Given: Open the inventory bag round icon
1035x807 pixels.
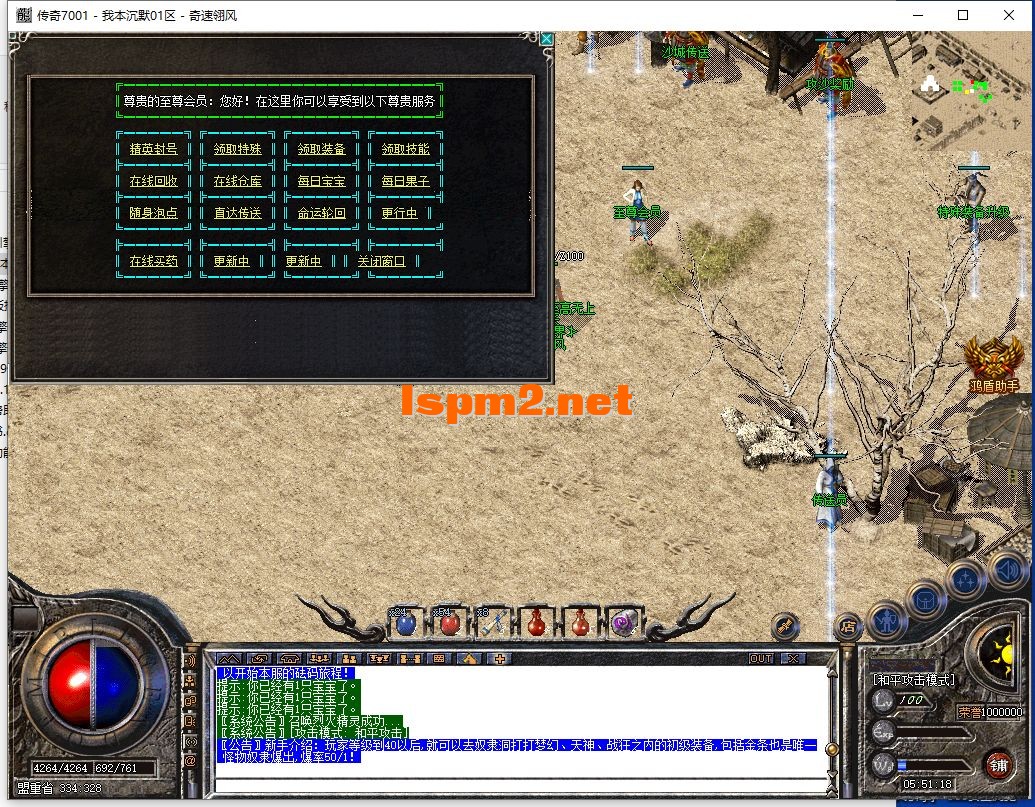Looking at the screenshot, I should 926,599.
